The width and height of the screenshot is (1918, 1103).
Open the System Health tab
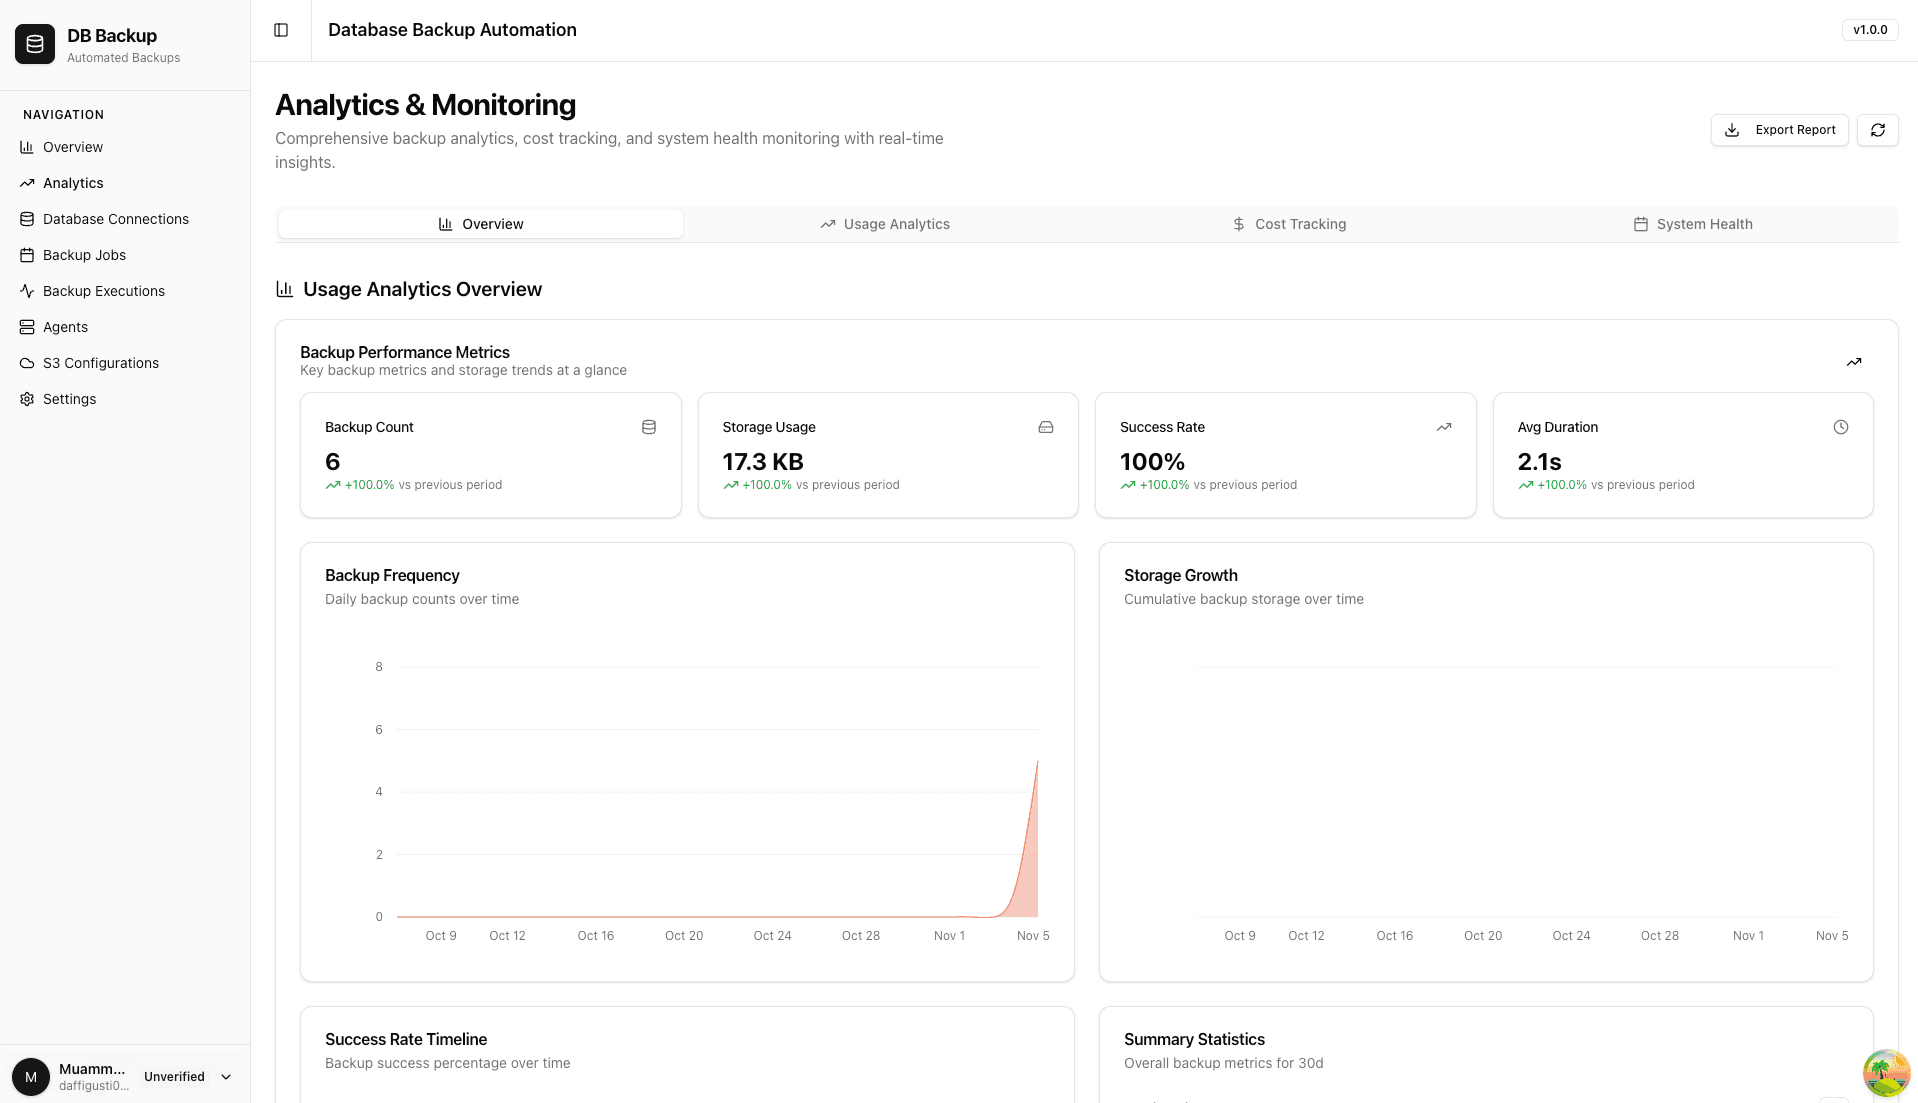click(x=1692, y=223)
